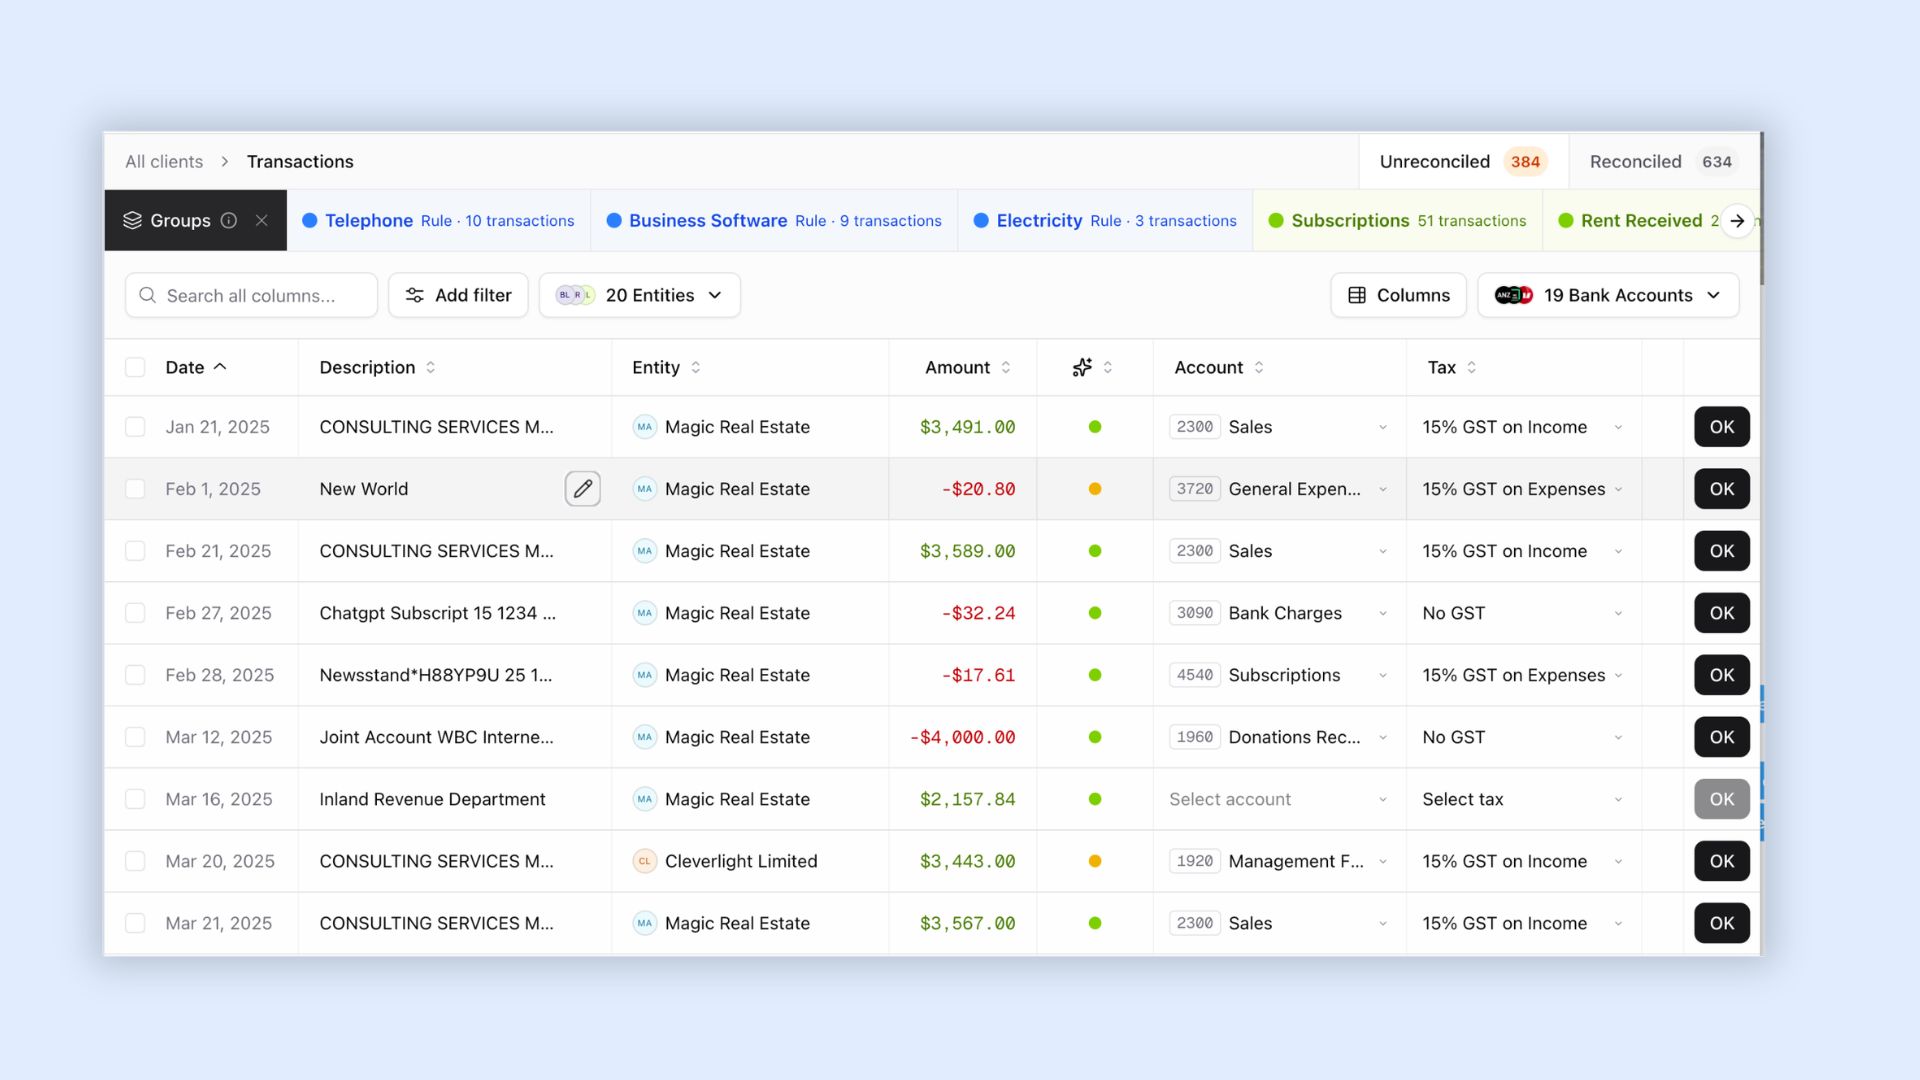Click the right arrow to scroll groups
The width and height of the screenshot is (1920, 1080).
click(1738, 221)
